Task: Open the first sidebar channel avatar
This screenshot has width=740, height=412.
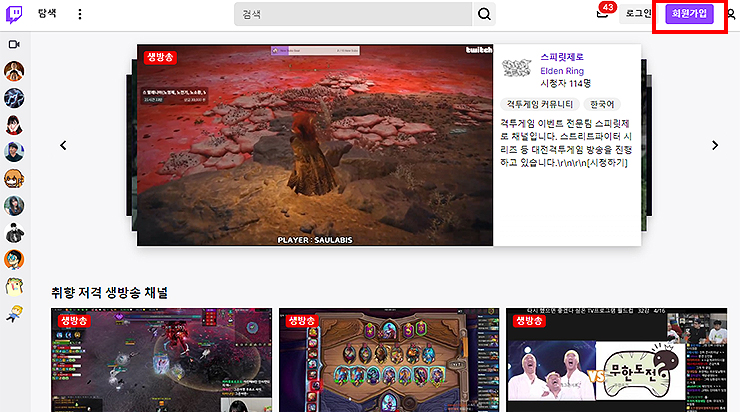Action: pos(14,71)
